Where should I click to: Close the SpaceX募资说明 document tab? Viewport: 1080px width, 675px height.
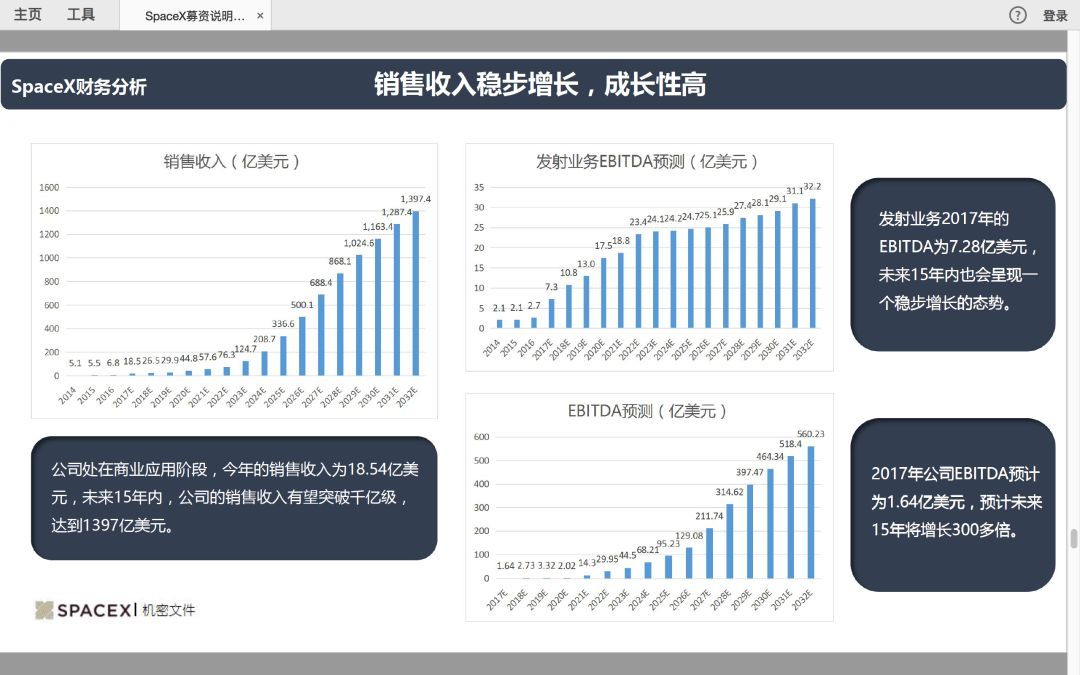point(260,16)
